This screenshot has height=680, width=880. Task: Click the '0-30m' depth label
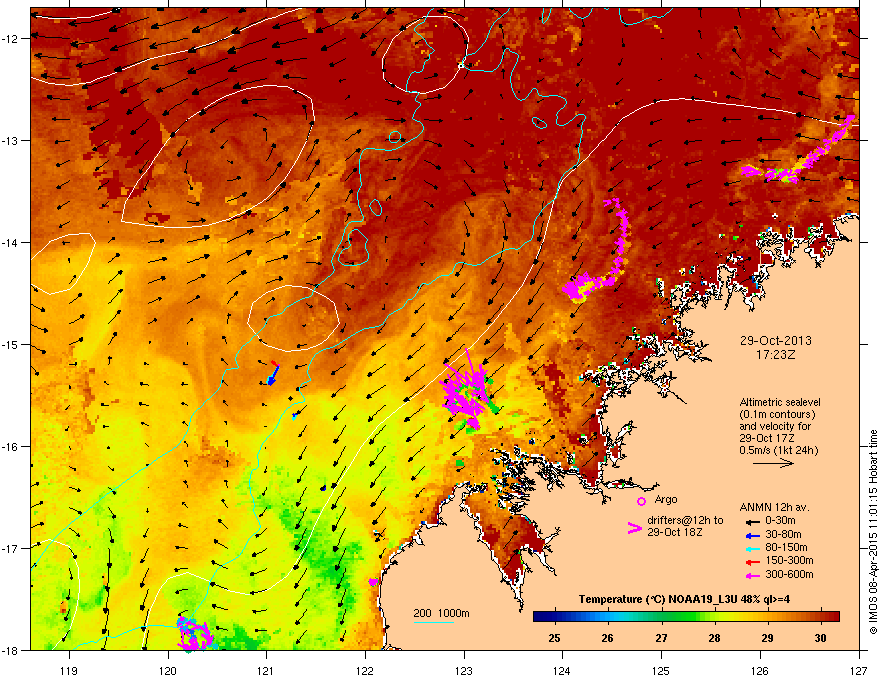point(780,521)
